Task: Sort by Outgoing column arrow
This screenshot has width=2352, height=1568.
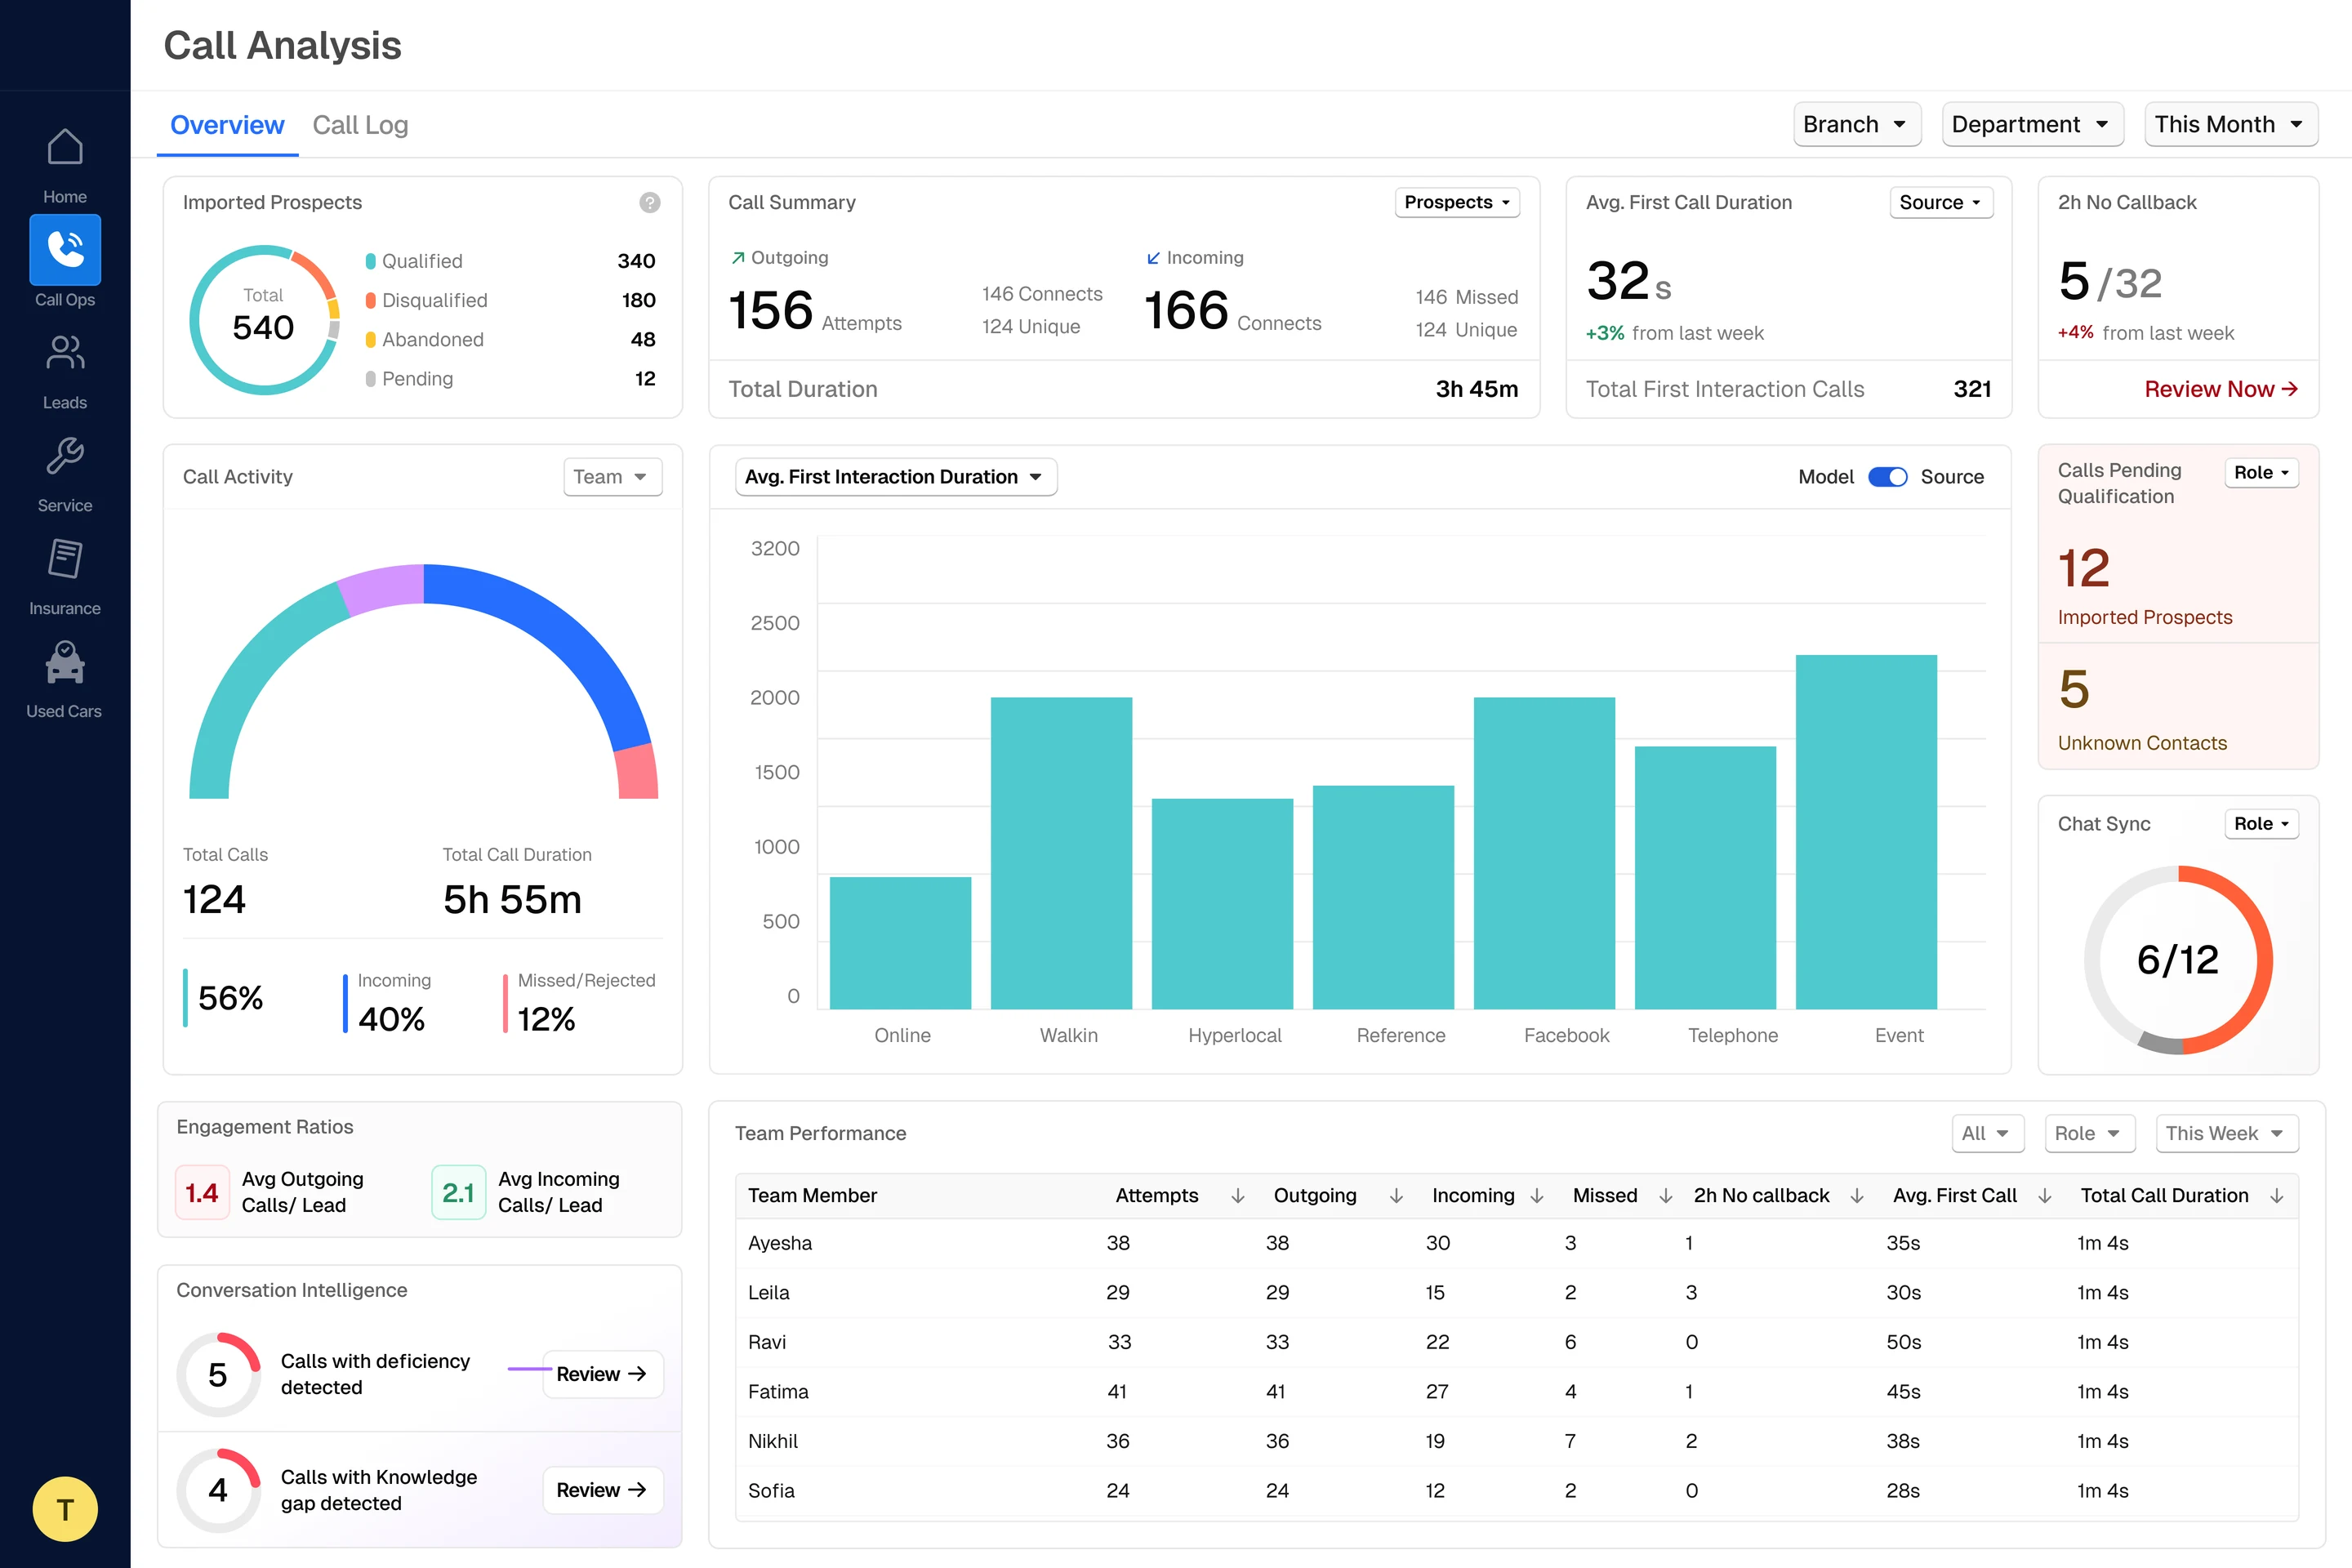Action: pyautogui.click(x=1396, y=1196)
